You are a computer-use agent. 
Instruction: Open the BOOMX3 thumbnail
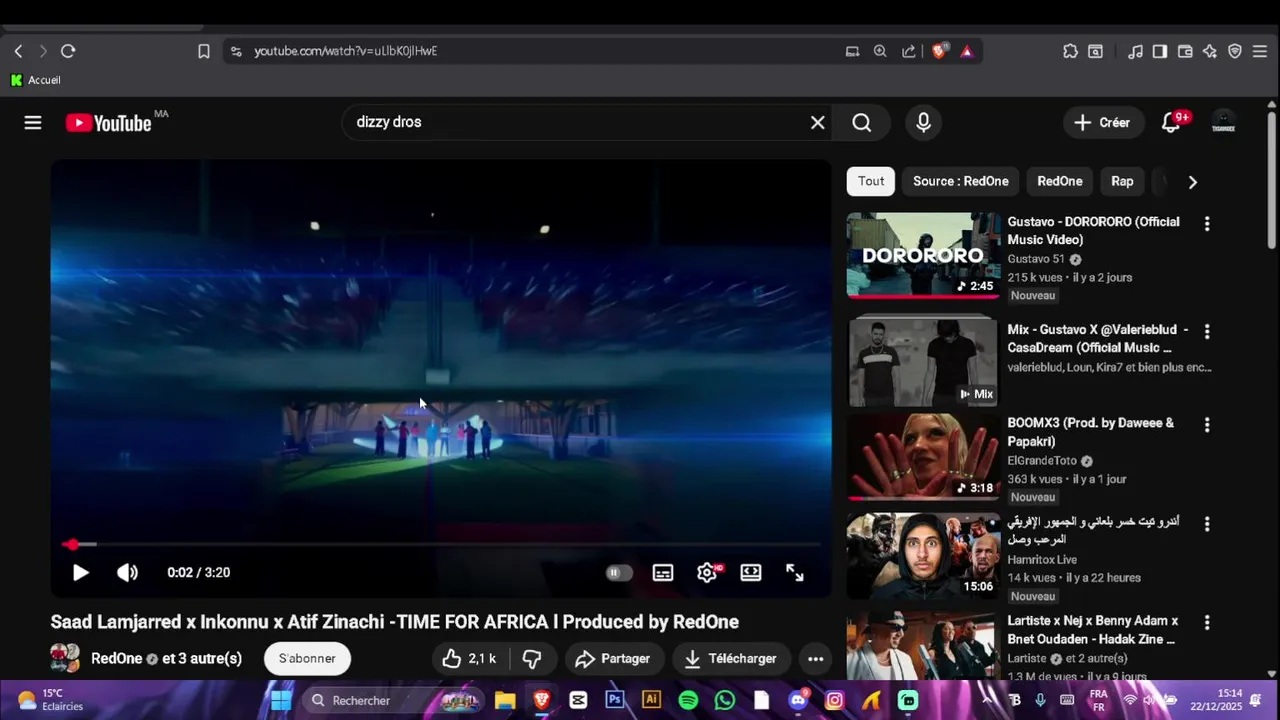point(923,457)
